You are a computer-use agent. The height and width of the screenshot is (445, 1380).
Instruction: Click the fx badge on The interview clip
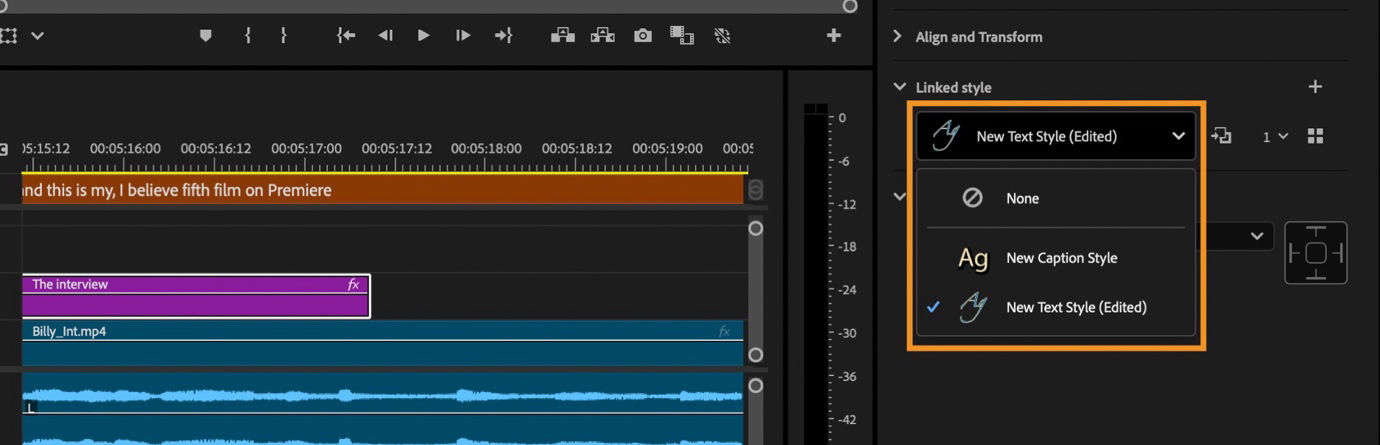(353, 285)
